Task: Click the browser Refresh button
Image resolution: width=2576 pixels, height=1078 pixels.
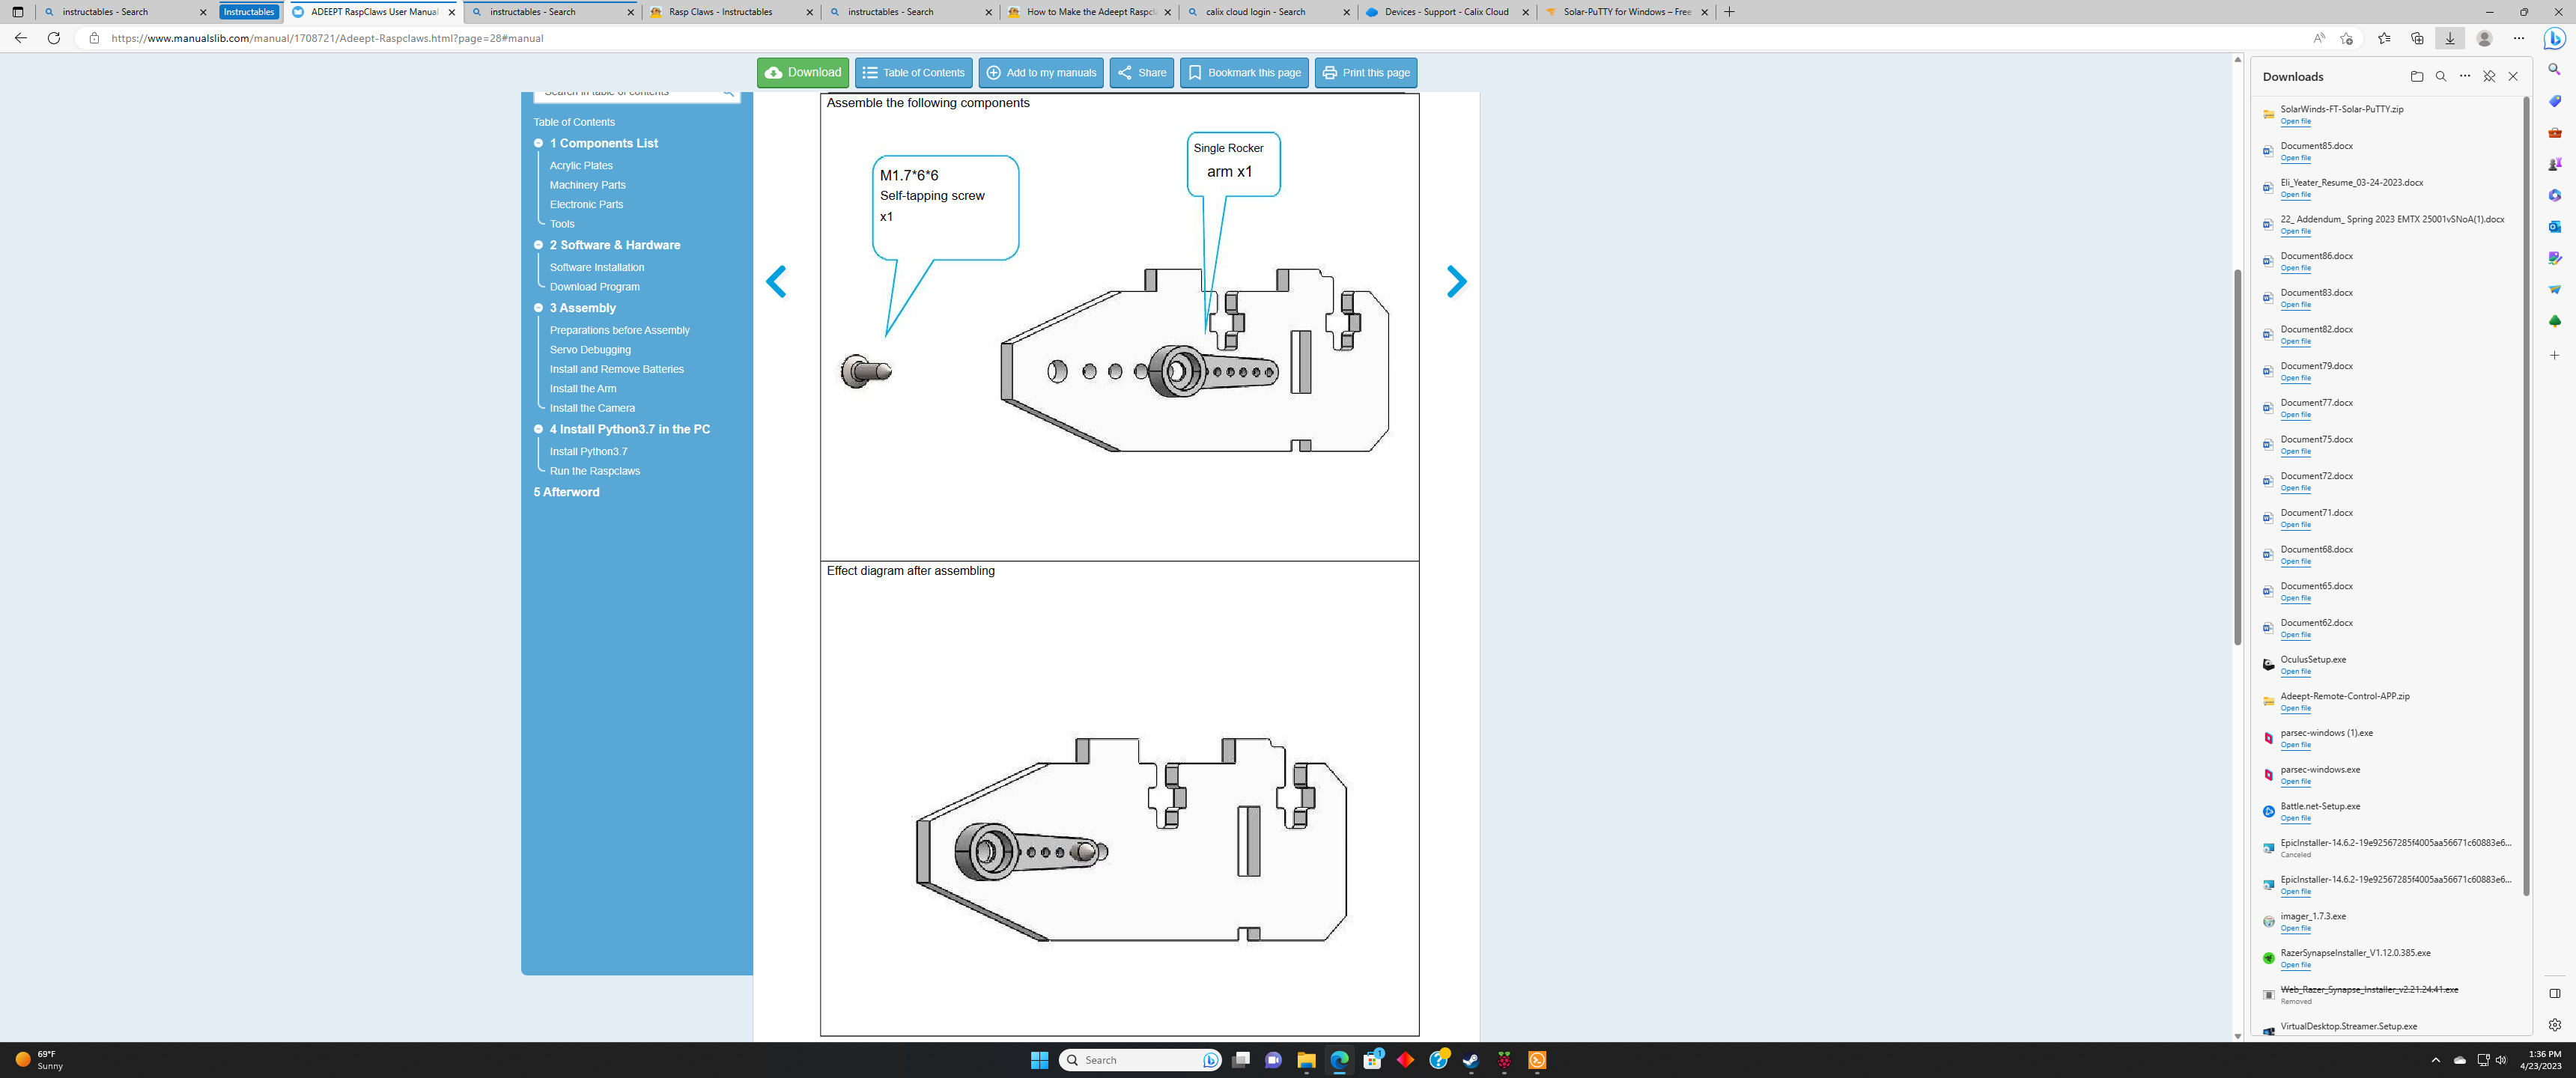Action: tap(54, 38)
